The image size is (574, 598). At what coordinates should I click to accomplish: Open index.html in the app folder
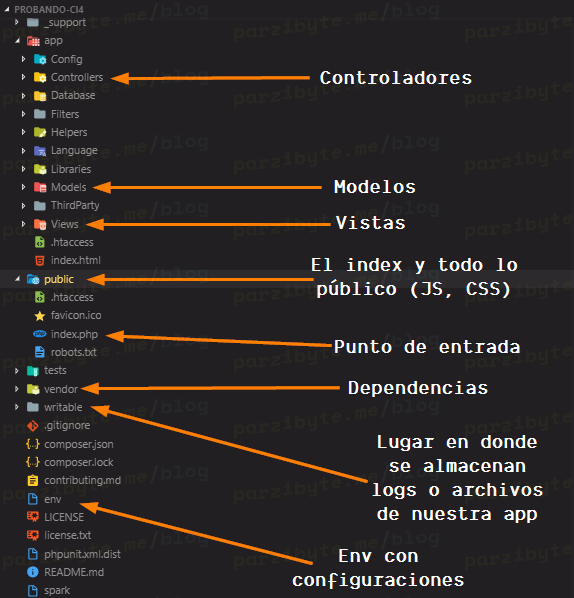click(x=76, y=260)
